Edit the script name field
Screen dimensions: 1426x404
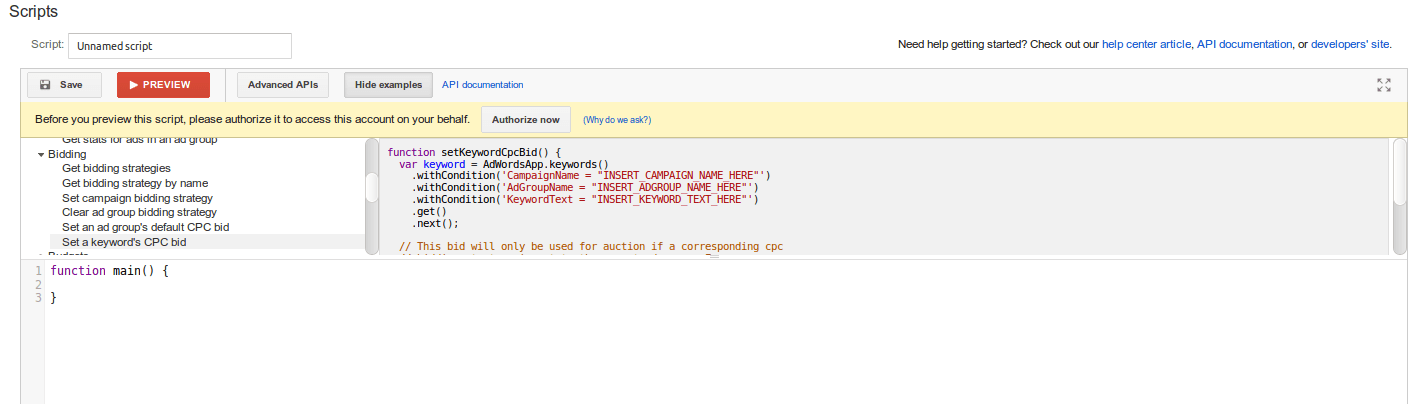[x=180, y=45]
